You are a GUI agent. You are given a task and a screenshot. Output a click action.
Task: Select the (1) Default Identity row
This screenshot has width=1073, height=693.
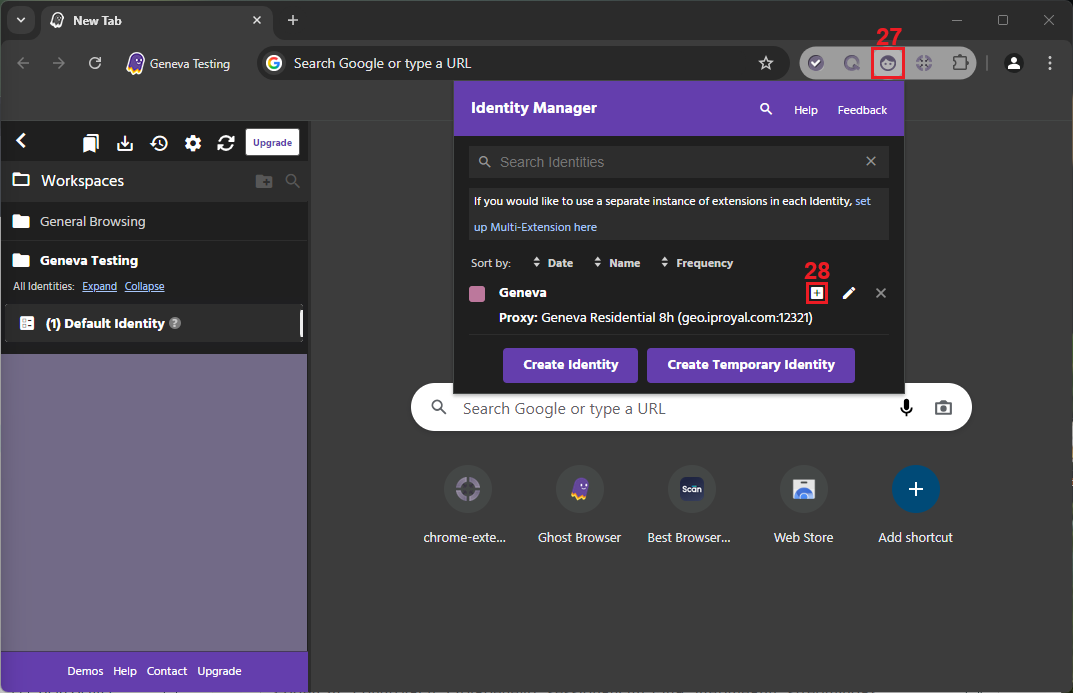pyautogui.click(x=154, y=323)
